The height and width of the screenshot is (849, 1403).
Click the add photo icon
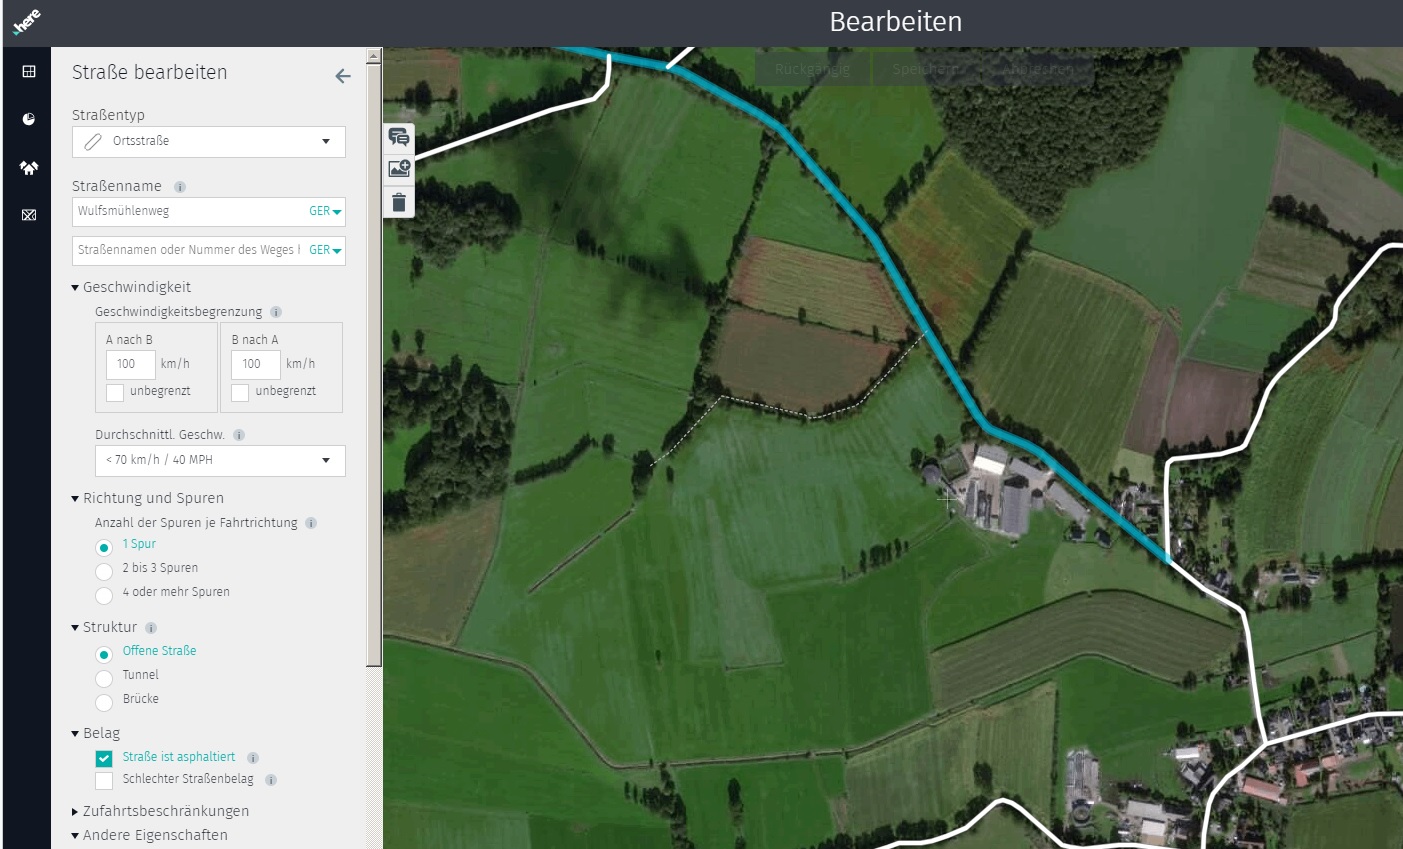point(399,169)
